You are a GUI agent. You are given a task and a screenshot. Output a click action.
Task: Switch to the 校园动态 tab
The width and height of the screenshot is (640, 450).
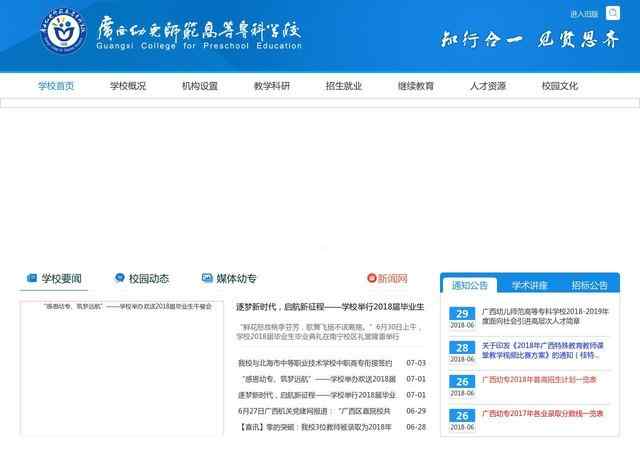(142, 278)
